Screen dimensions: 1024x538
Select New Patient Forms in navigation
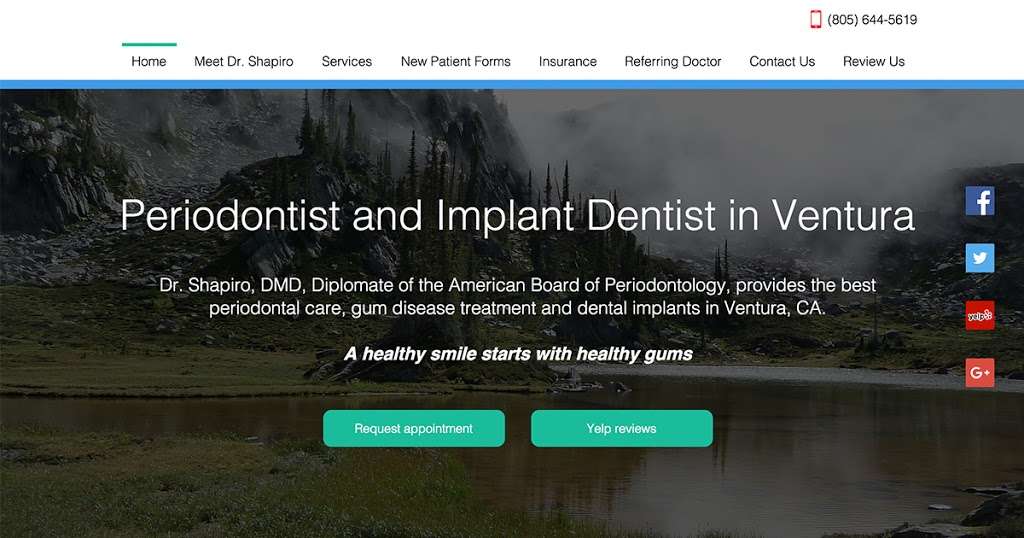tap(456, 61)
